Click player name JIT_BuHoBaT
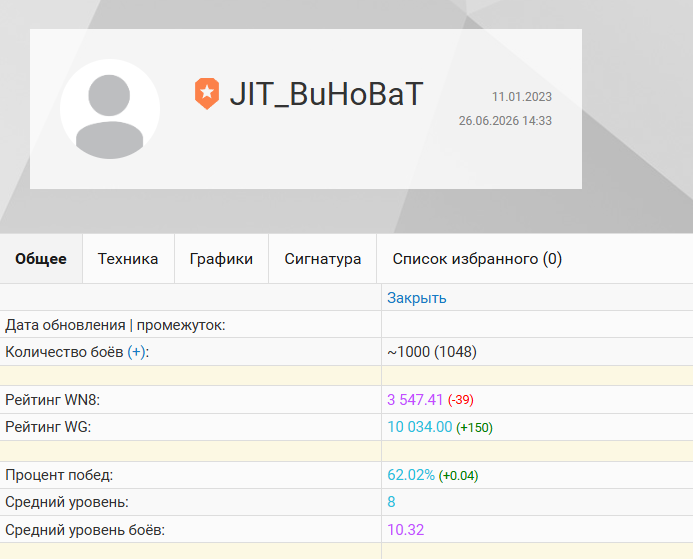Viewport: 693px width, 559px height. (327, 94)
